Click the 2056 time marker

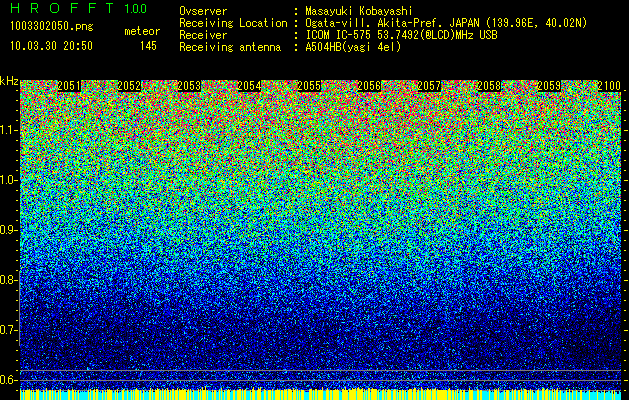coord(369,86)
